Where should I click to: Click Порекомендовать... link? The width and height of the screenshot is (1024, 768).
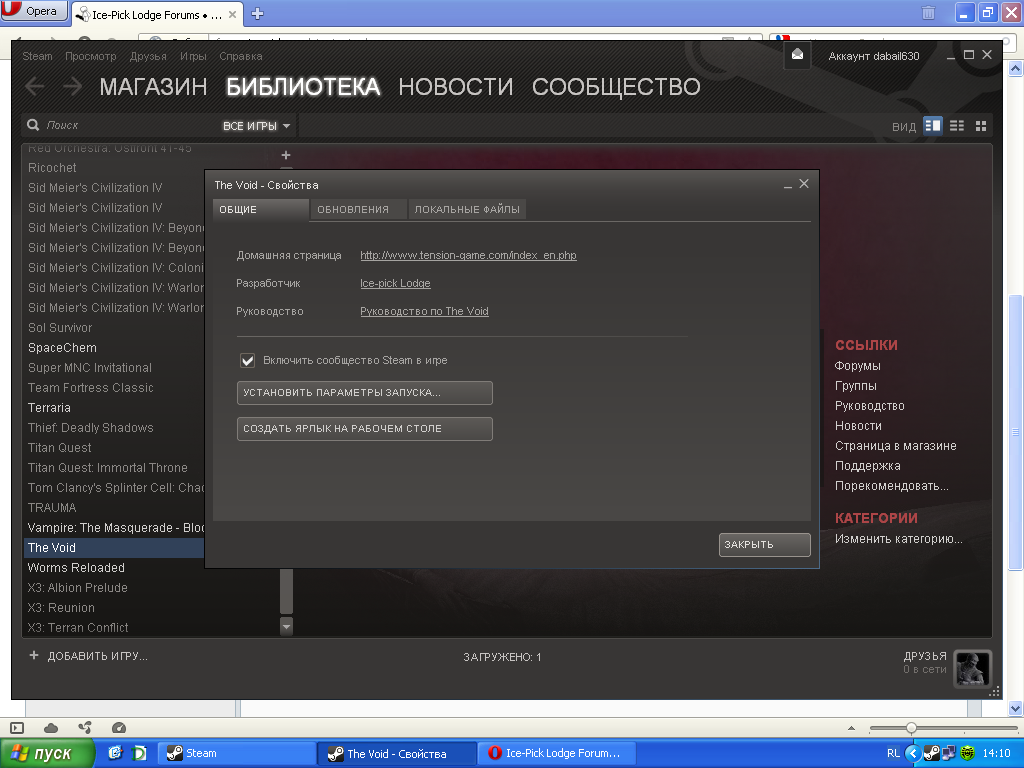point(891,486)
